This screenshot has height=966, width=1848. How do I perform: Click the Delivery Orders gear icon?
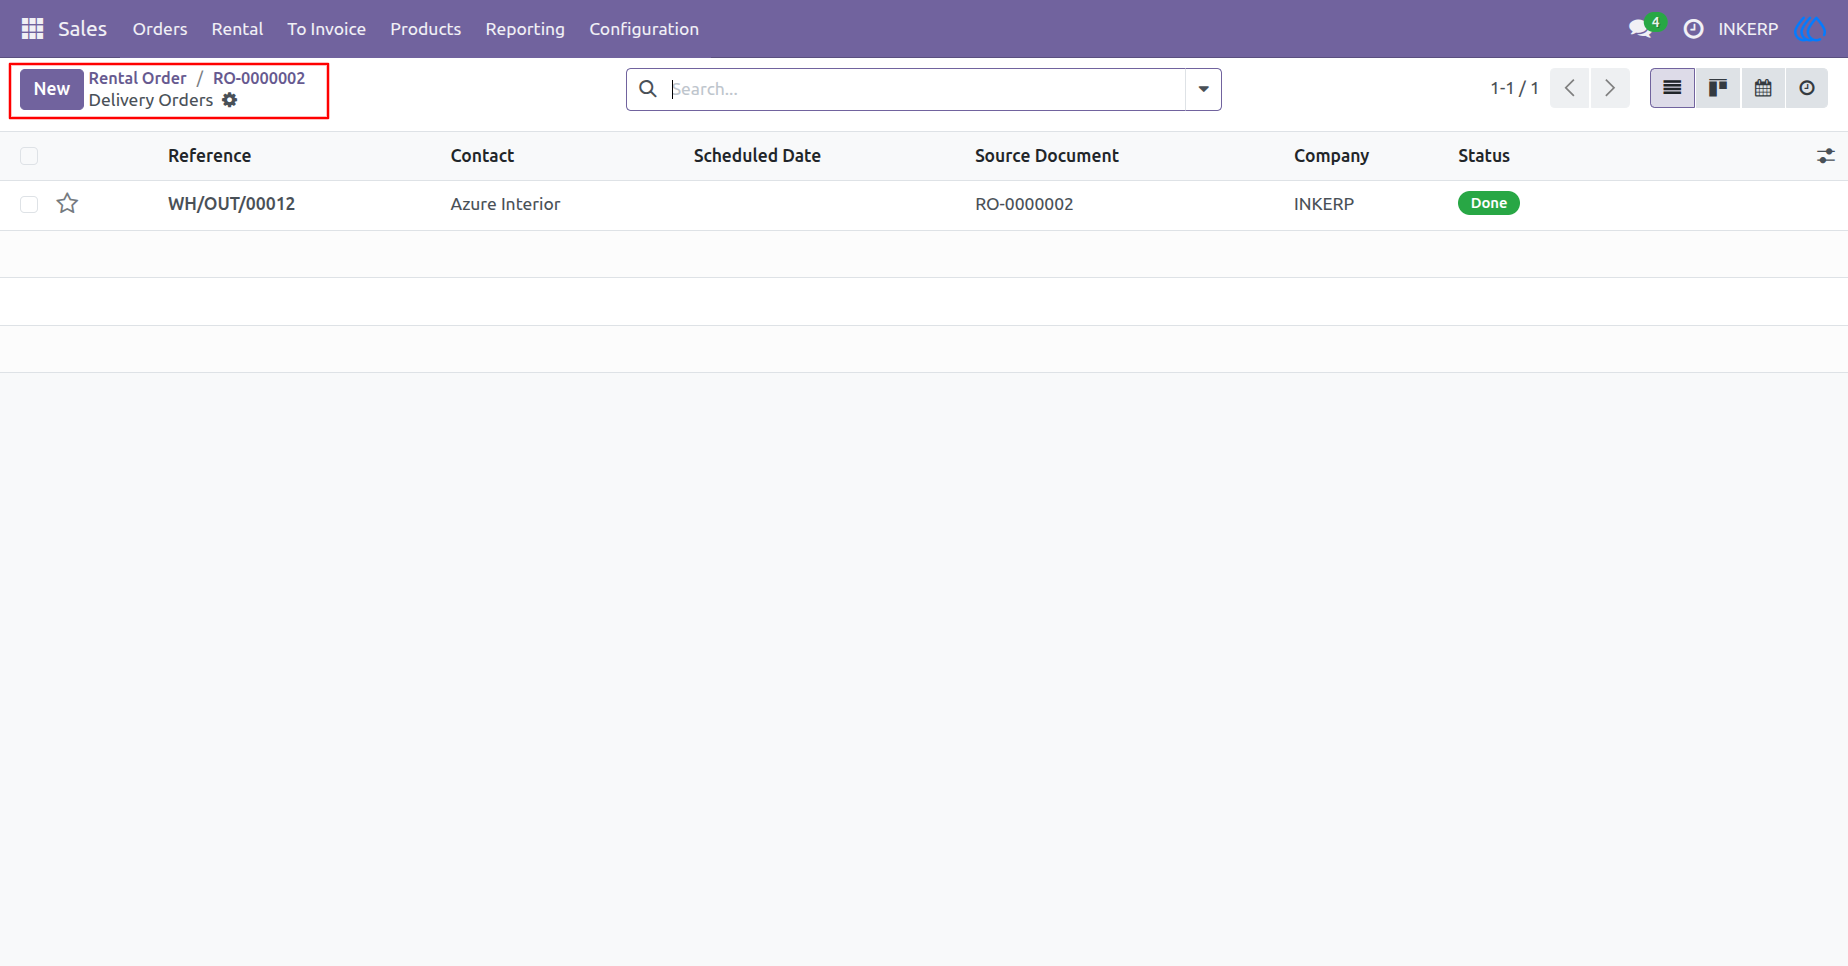[230, 100]
